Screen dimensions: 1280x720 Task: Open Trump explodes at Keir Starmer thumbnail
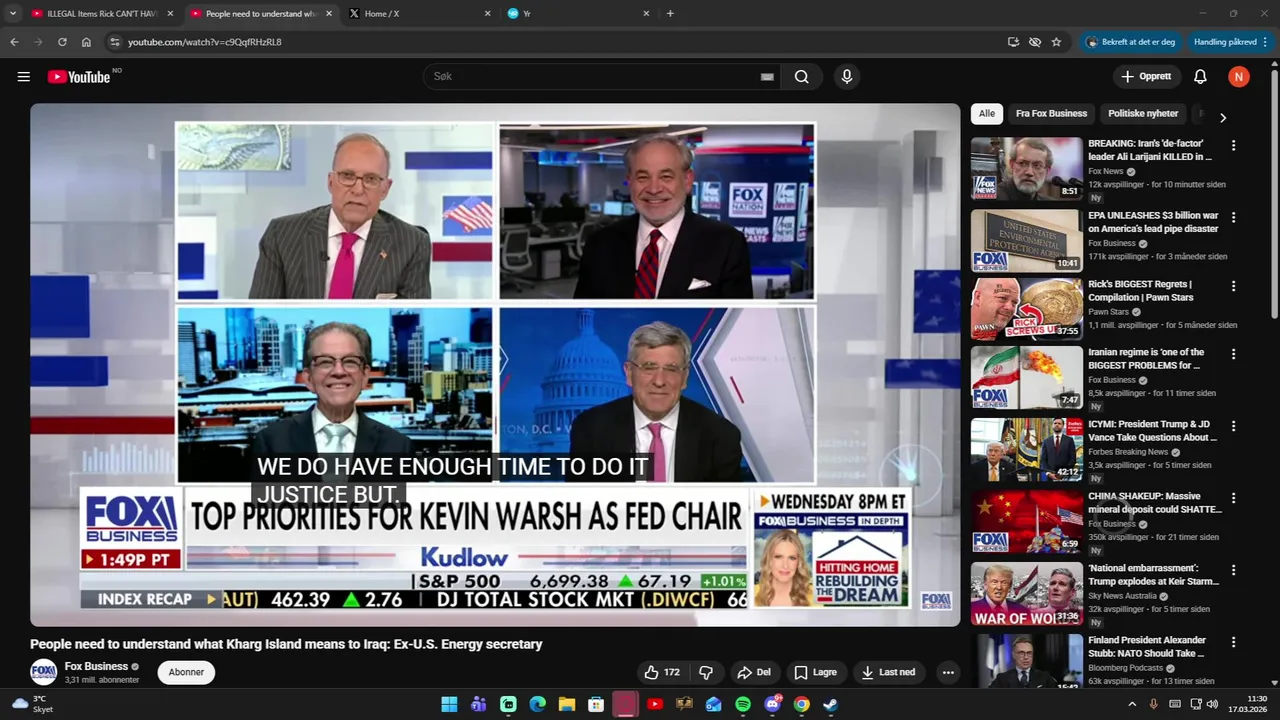point(1026,594)
